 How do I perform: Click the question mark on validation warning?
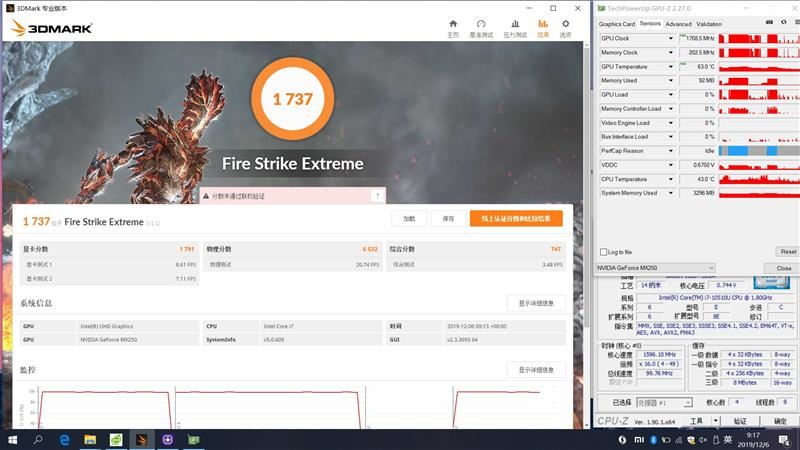(378, 195)
